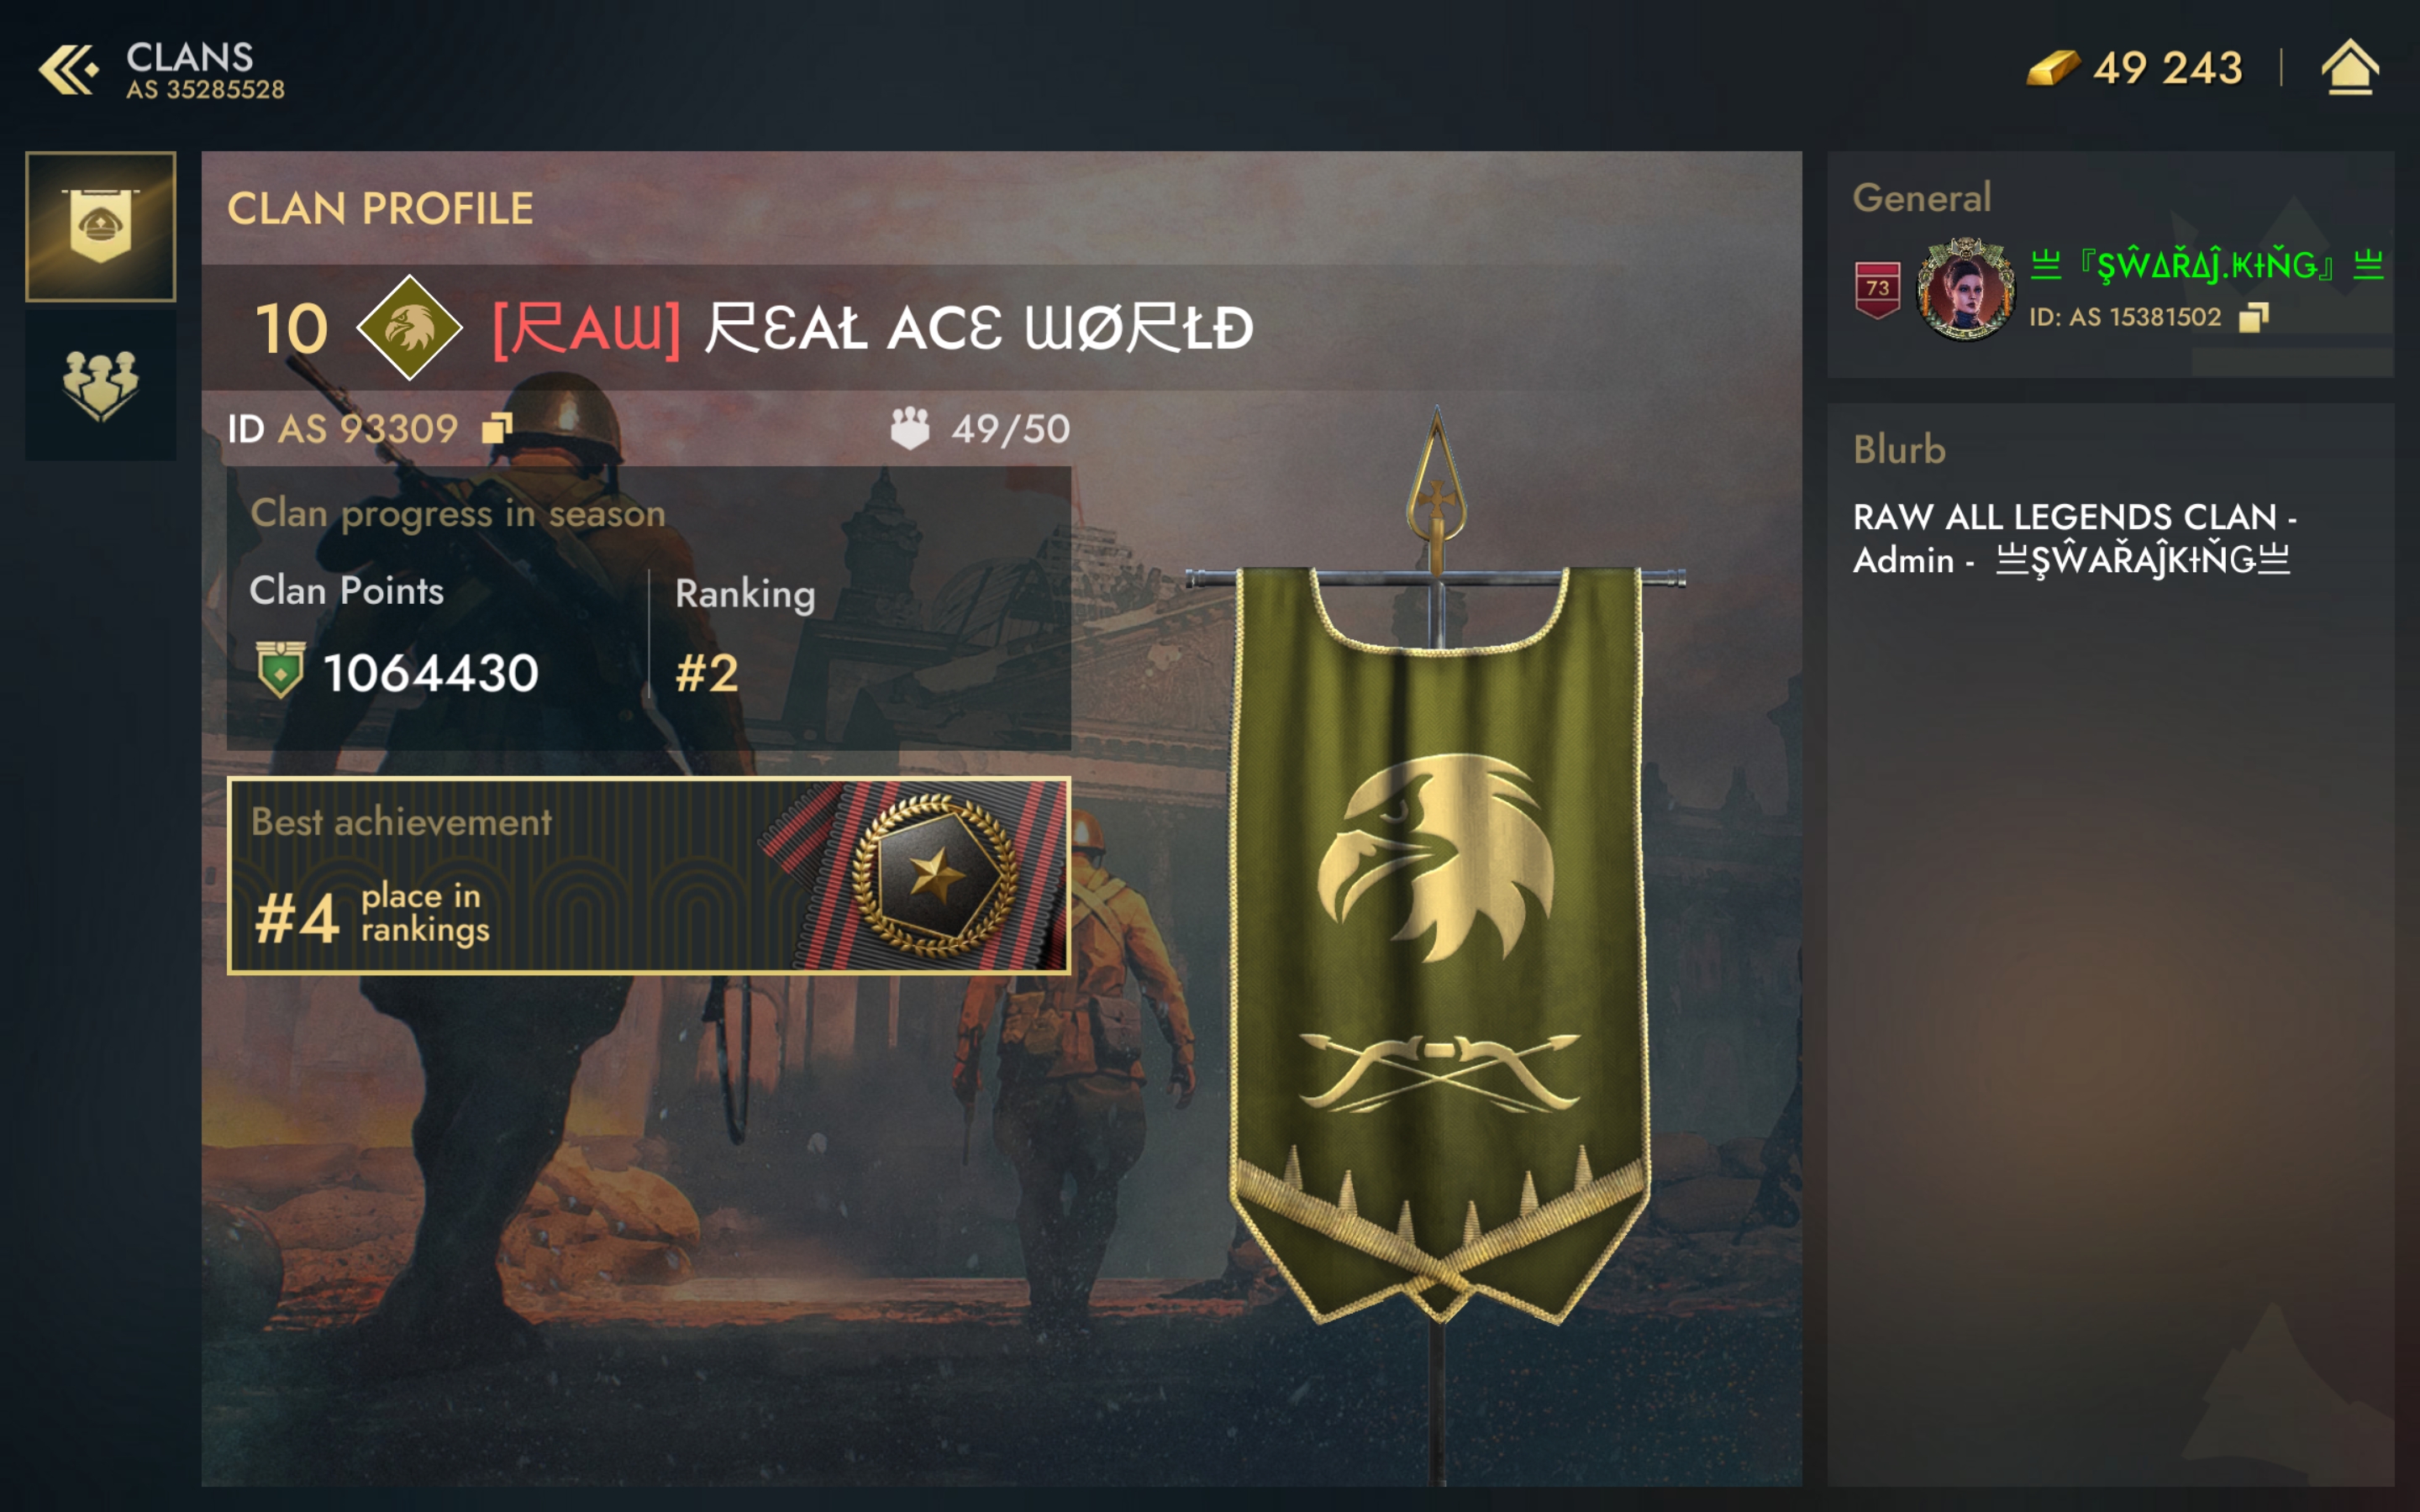Tap the gold bar currency icon

pyautogui.click(x=2053, y=68)
